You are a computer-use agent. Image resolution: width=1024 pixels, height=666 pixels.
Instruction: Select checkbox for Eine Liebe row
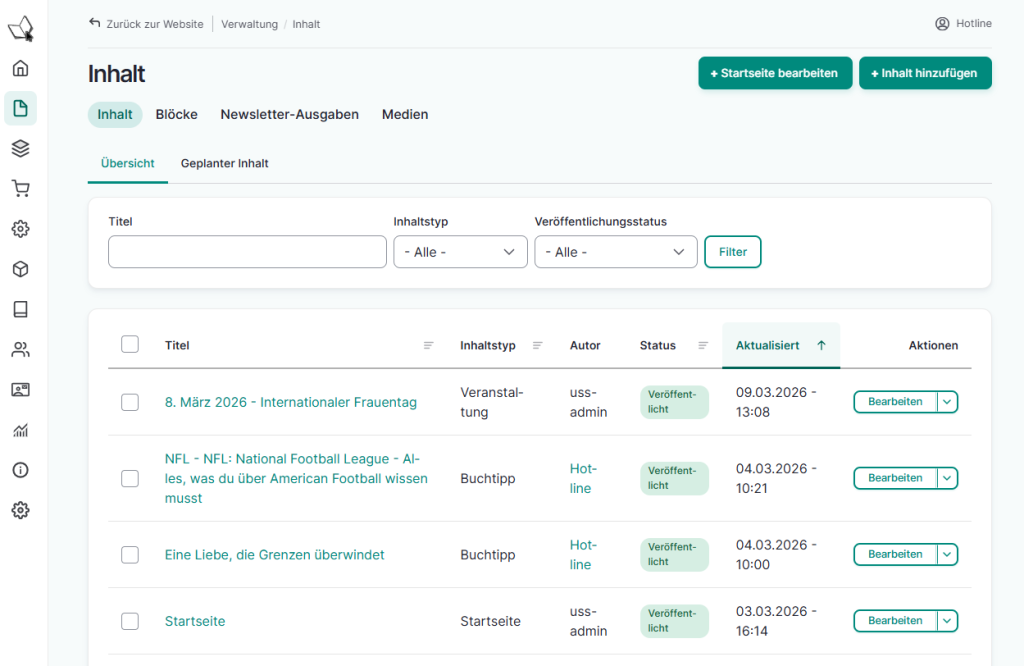click(130, 555)
